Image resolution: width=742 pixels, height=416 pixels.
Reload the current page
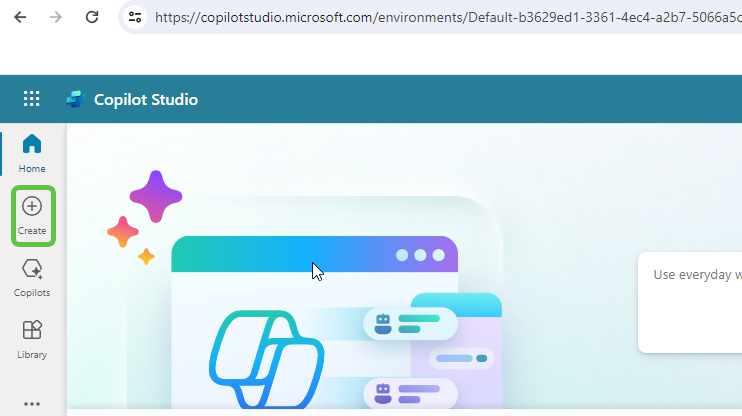point(92,17)
